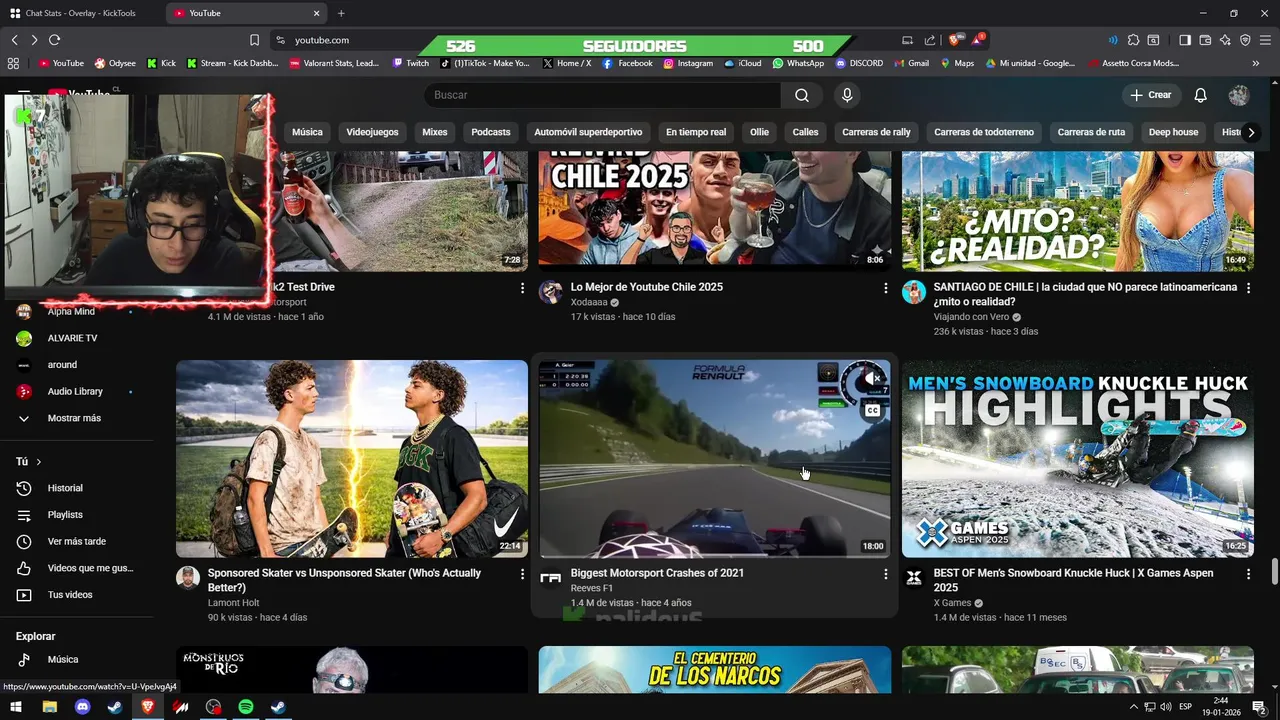Open Lo Mejor de Youtube Chile 2025 title
This screenshot has height=720, width=1280.
click(647, 287)
